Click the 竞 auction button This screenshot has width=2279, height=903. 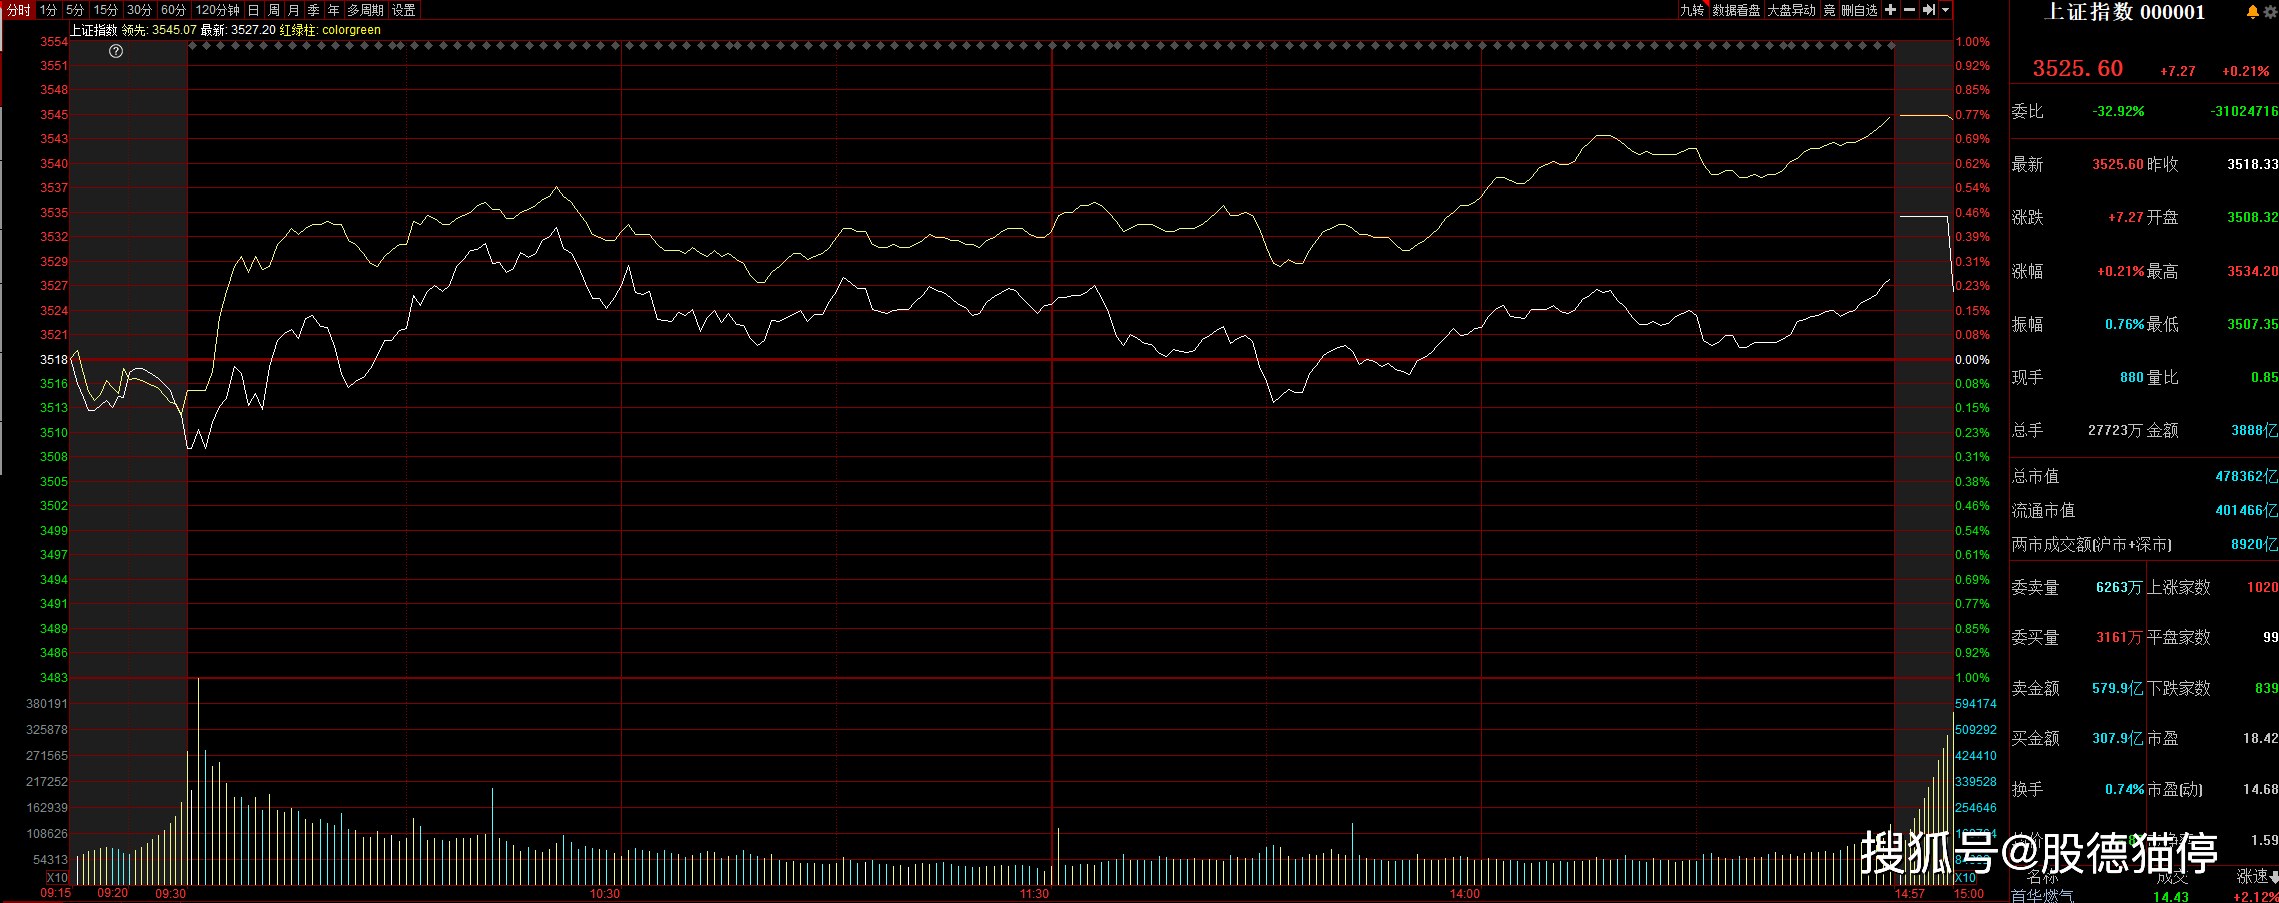(x=1829, y=10)
